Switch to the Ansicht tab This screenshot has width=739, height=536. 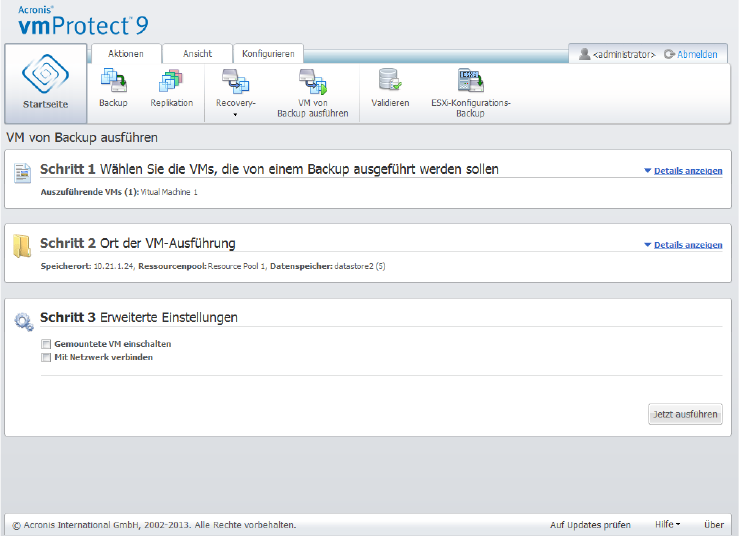tap(197, 54)
